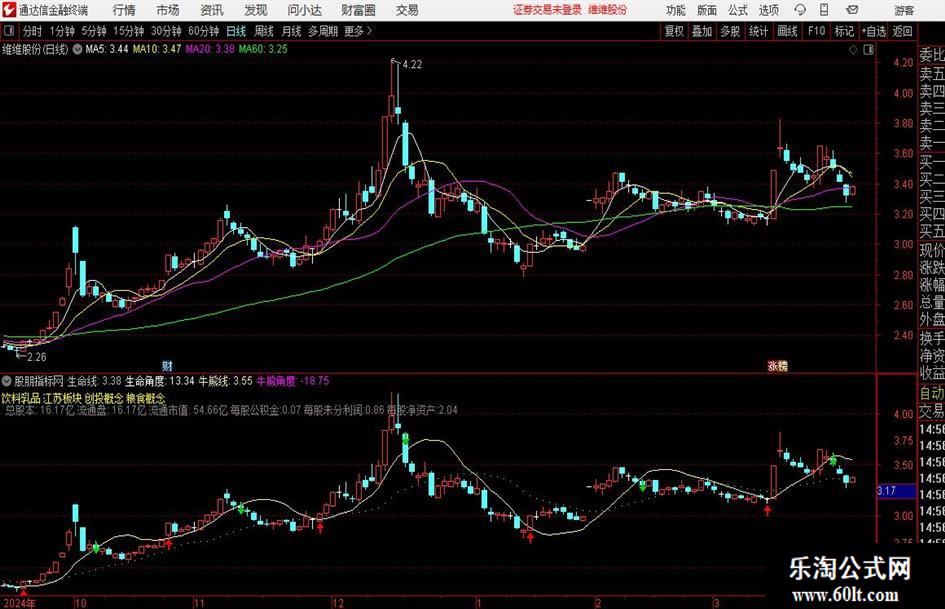Click the diamond icon above price axis
945x609 pixels.
click(853, 50)
